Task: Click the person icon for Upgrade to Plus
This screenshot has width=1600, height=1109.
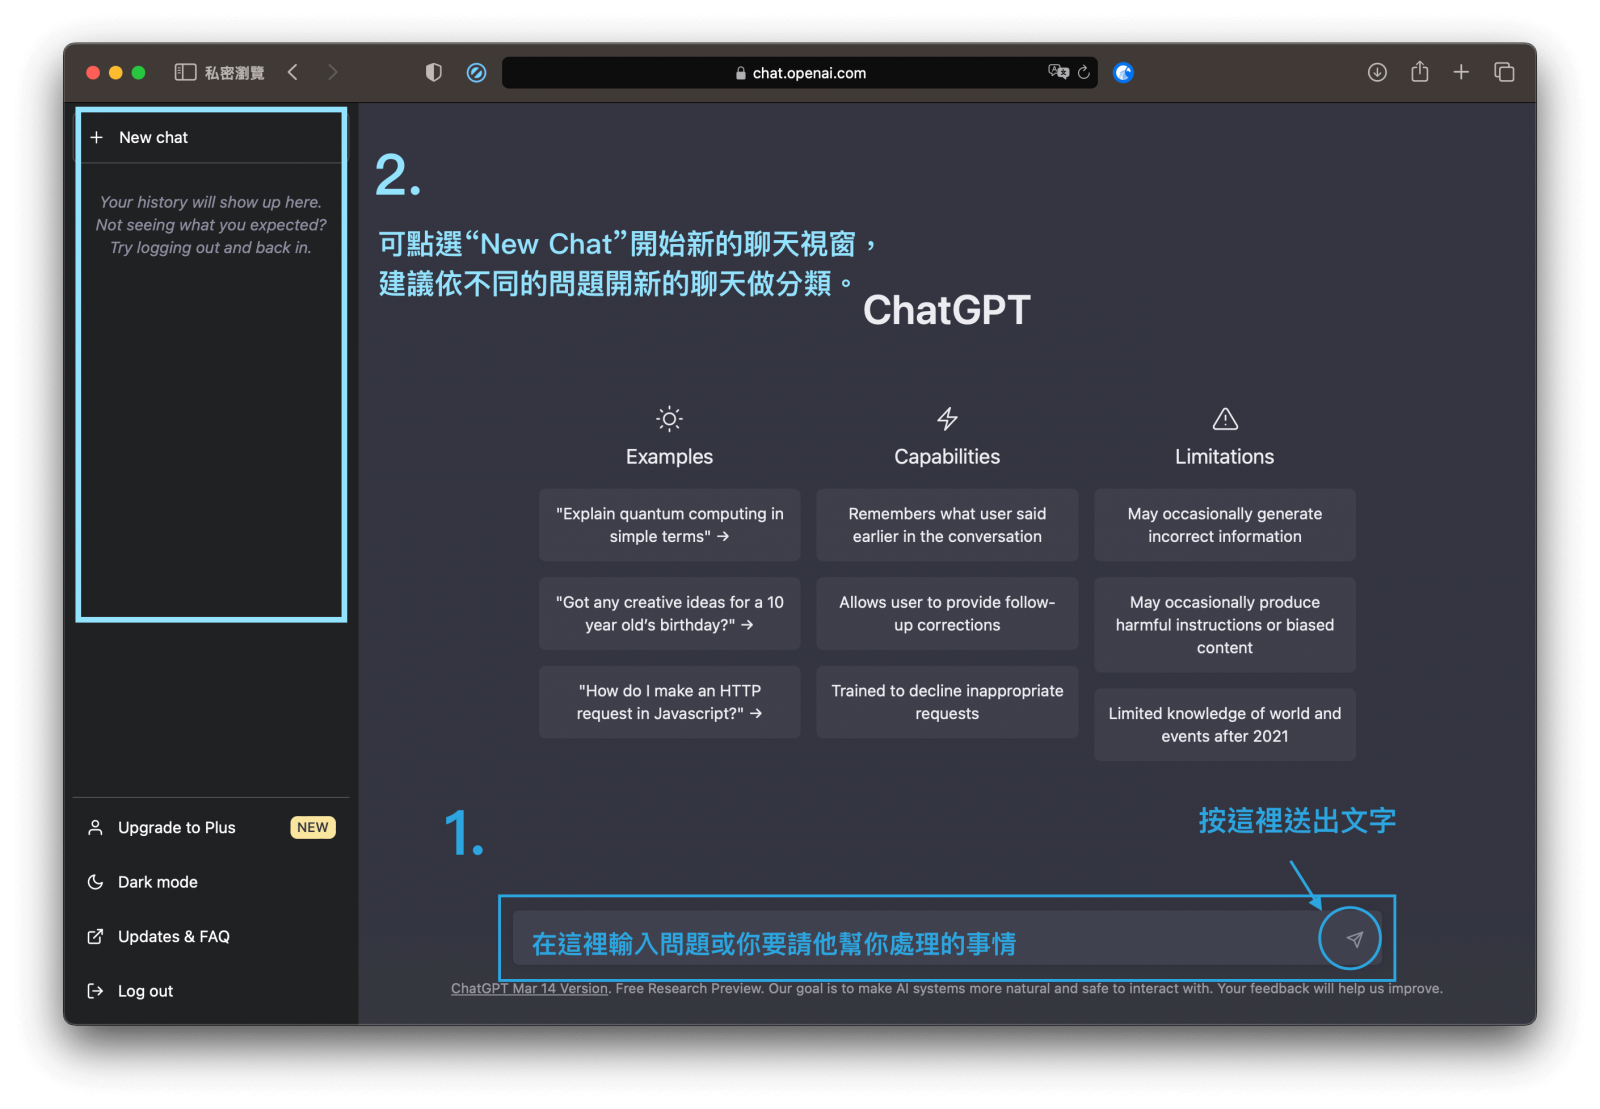Action: click(x=95, y=827)
